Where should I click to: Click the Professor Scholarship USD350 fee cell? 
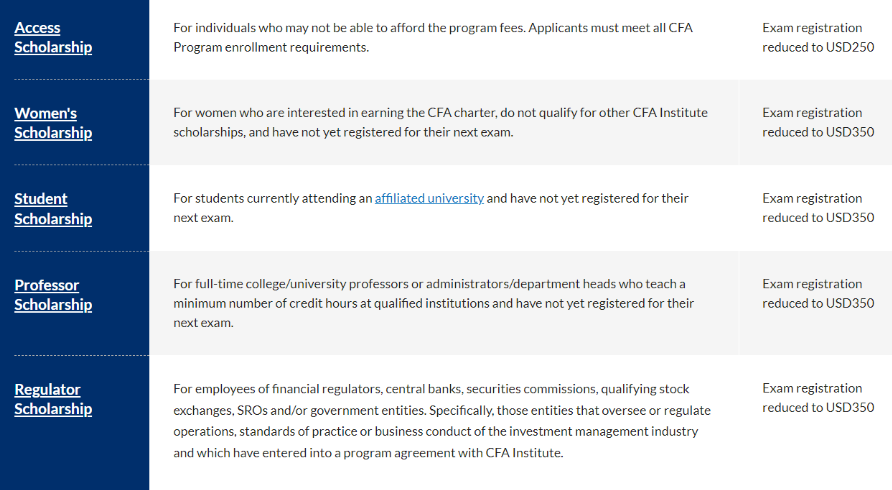click(x=817, y=293)
